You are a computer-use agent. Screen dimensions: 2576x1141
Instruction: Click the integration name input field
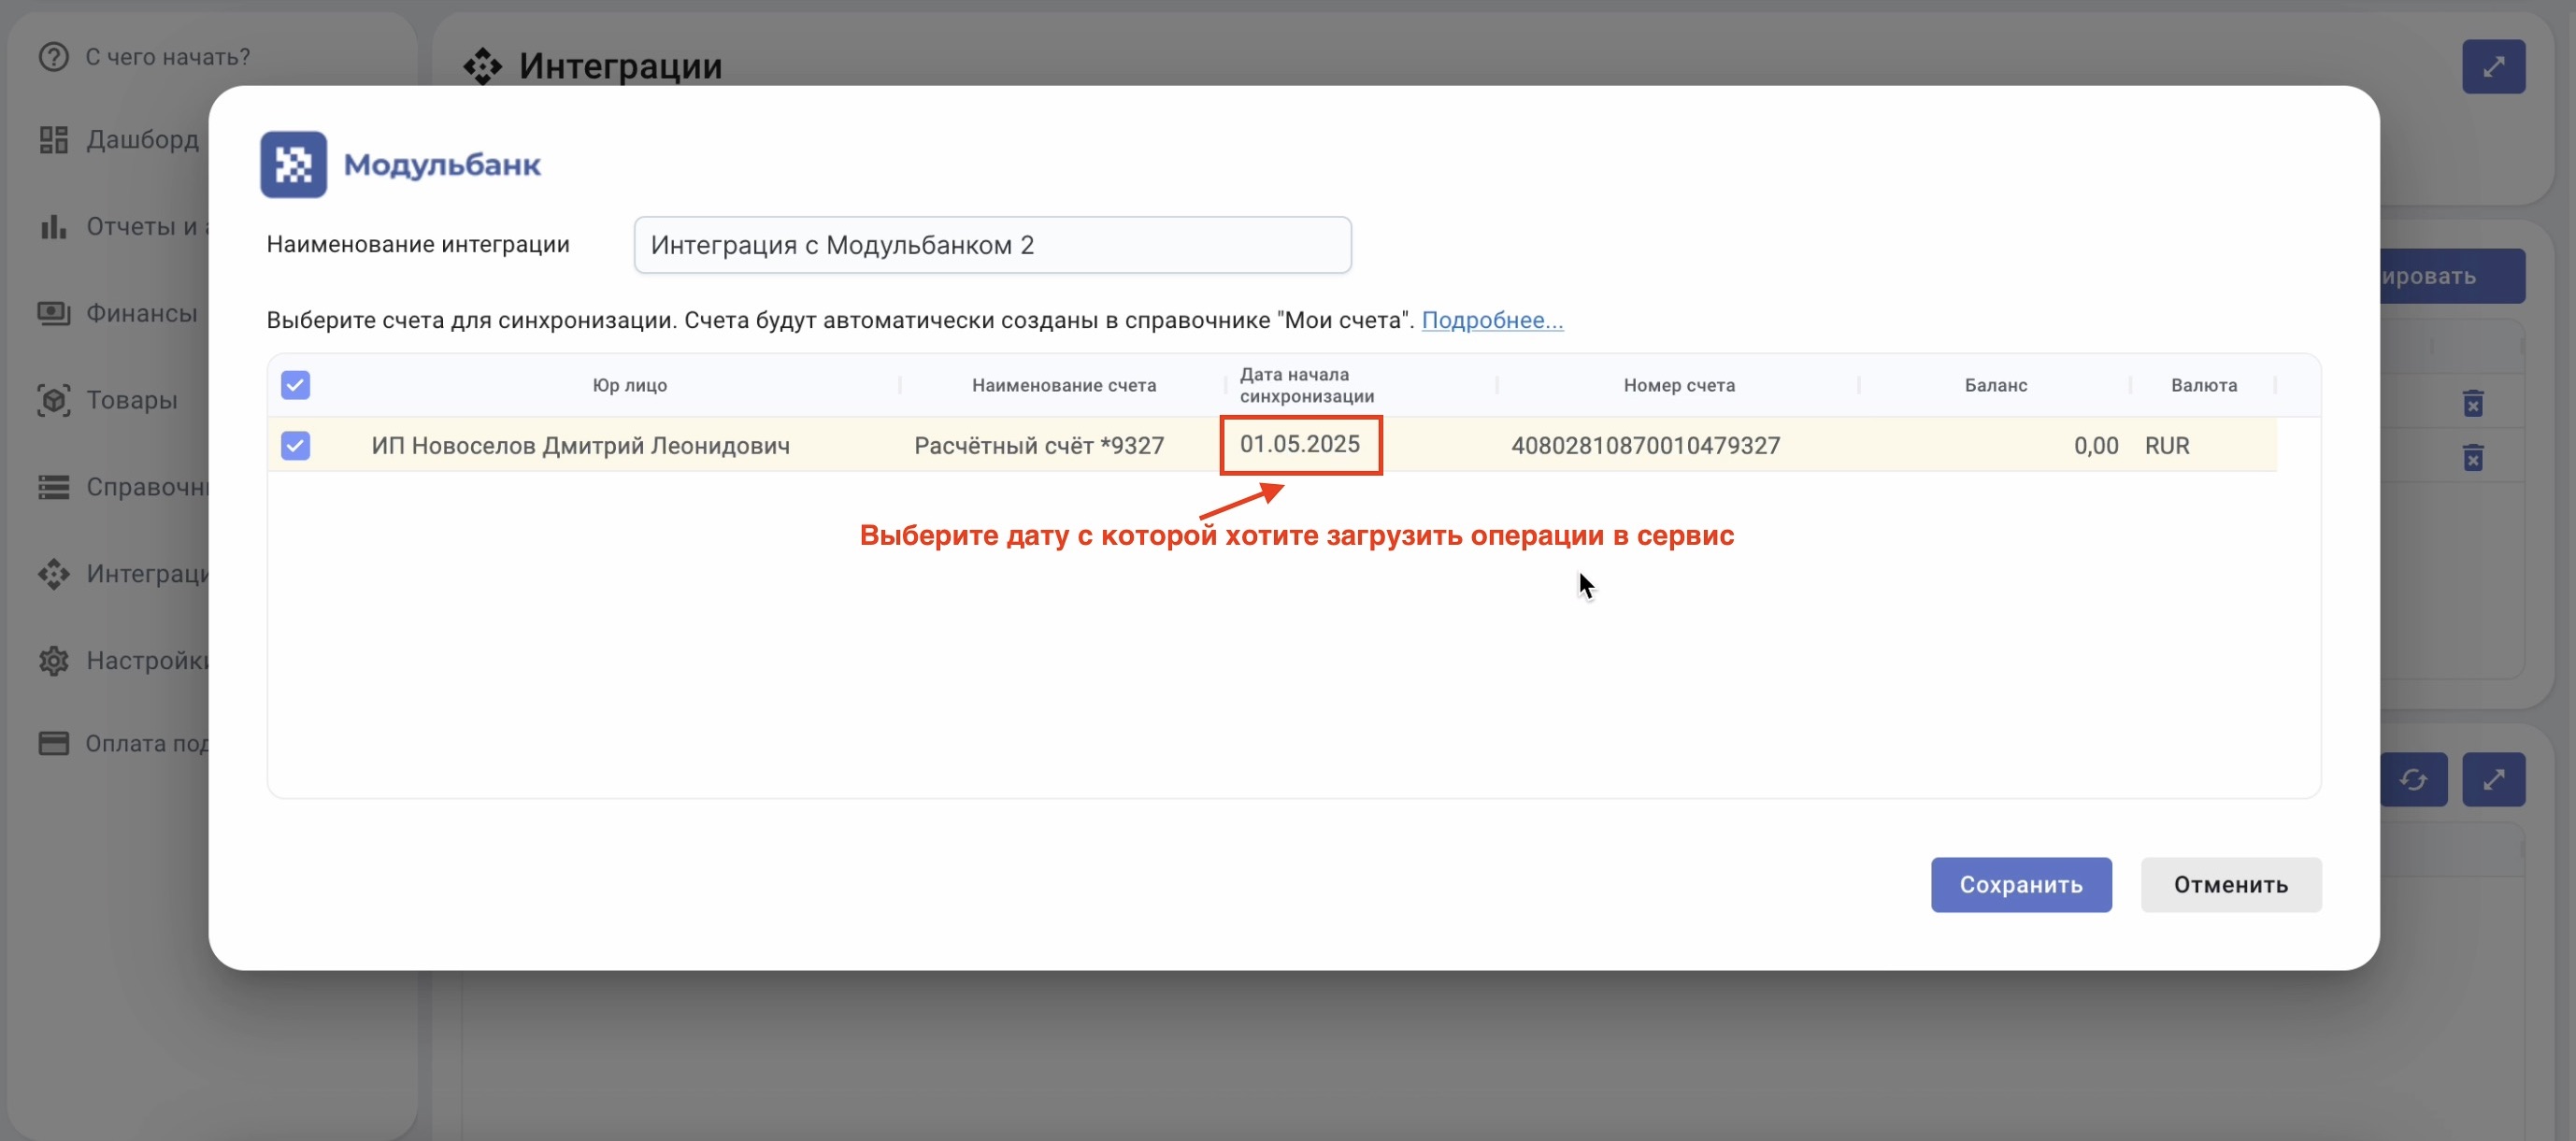click(x=992, y=245)
